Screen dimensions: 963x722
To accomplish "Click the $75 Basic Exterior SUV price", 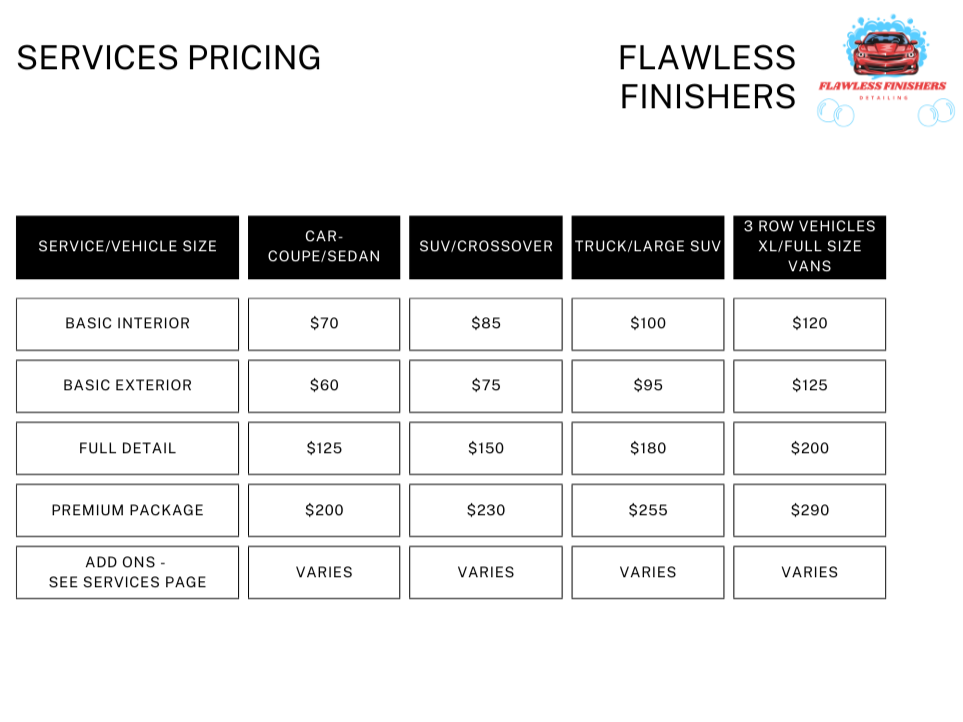I will coord(486,386).
